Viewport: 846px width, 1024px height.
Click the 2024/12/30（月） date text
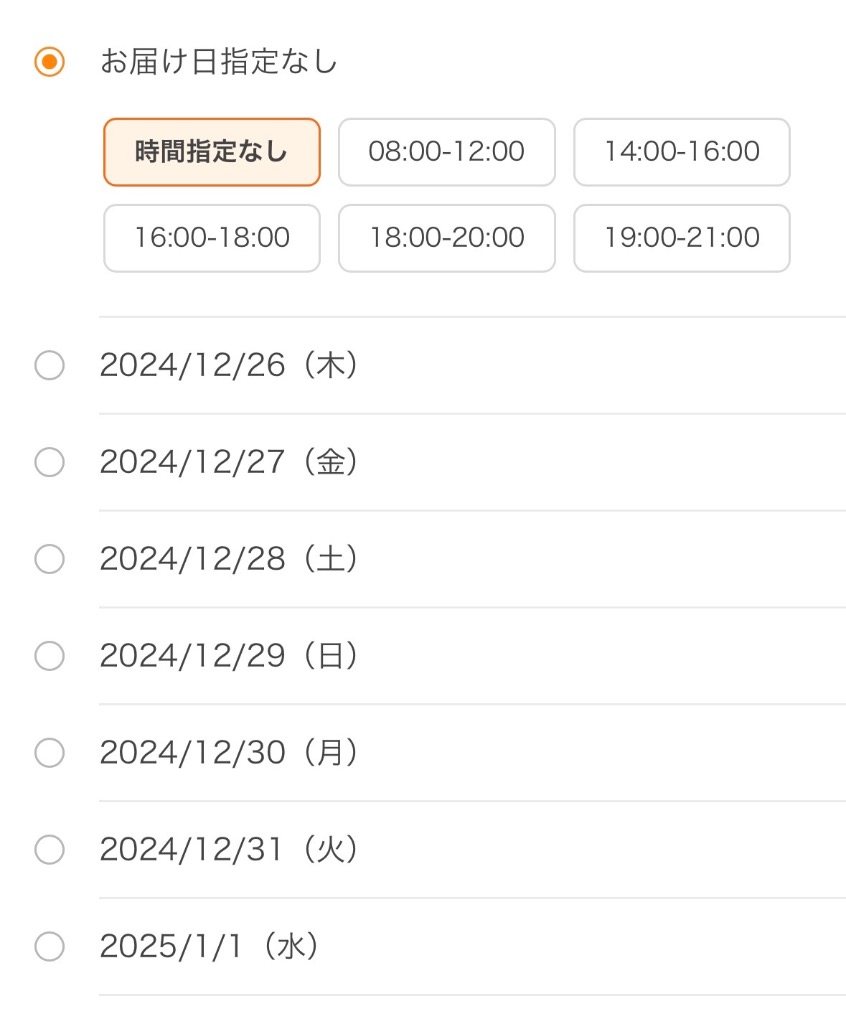(229, 752)
